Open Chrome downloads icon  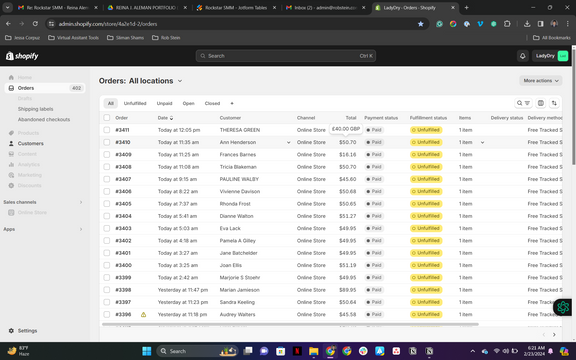pyautogui.click(x=527, y=24)
